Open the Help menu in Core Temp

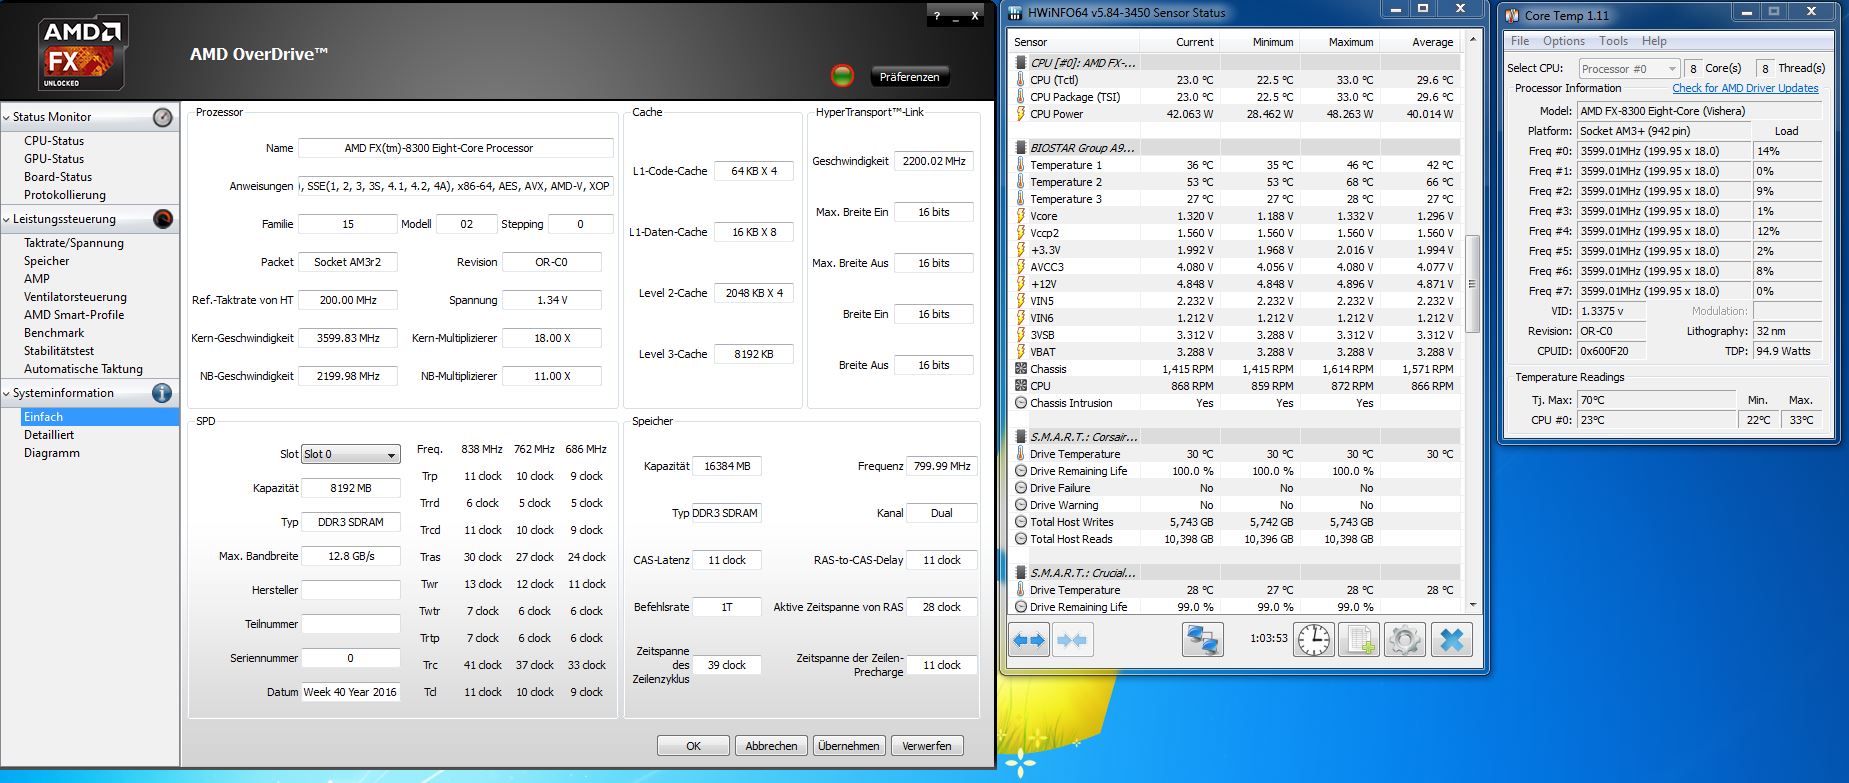(1654, 41)
